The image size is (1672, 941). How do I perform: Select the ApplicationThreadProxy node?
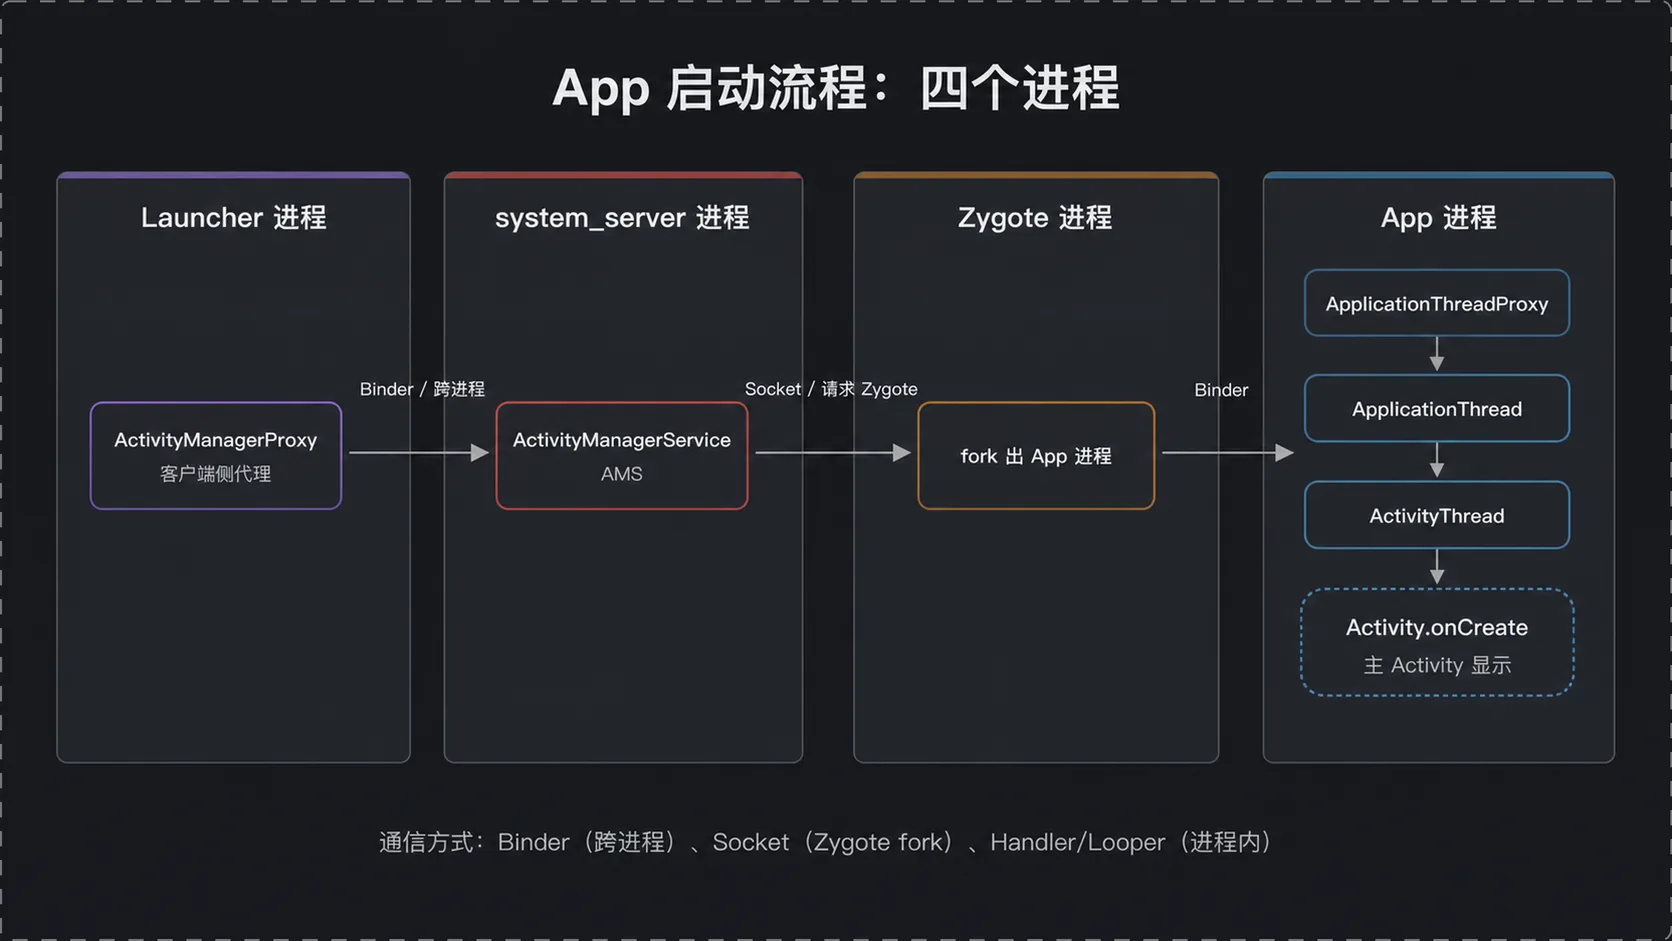1437,303
